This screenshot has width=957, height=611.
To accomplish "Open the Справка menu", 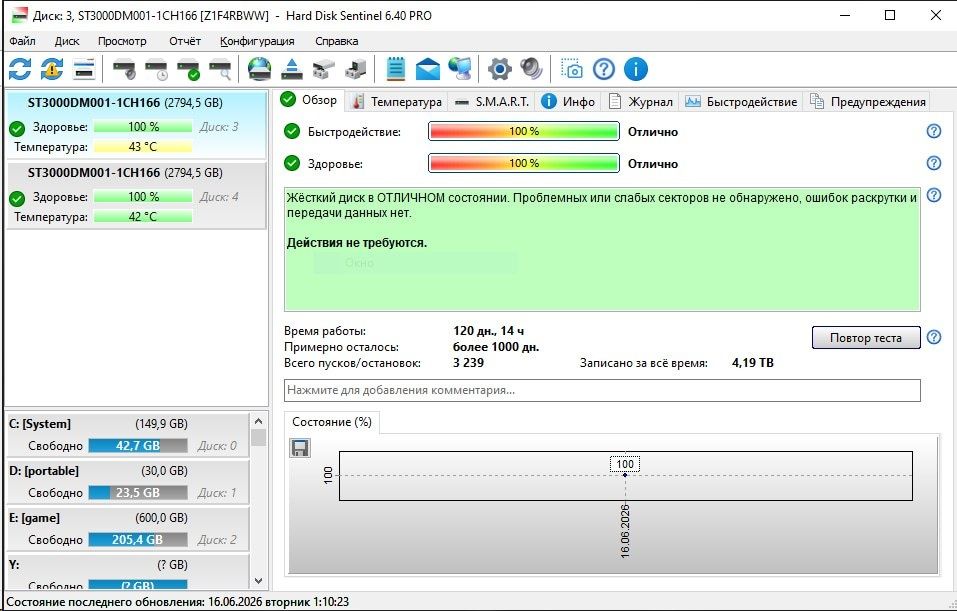I will point(336,41).
